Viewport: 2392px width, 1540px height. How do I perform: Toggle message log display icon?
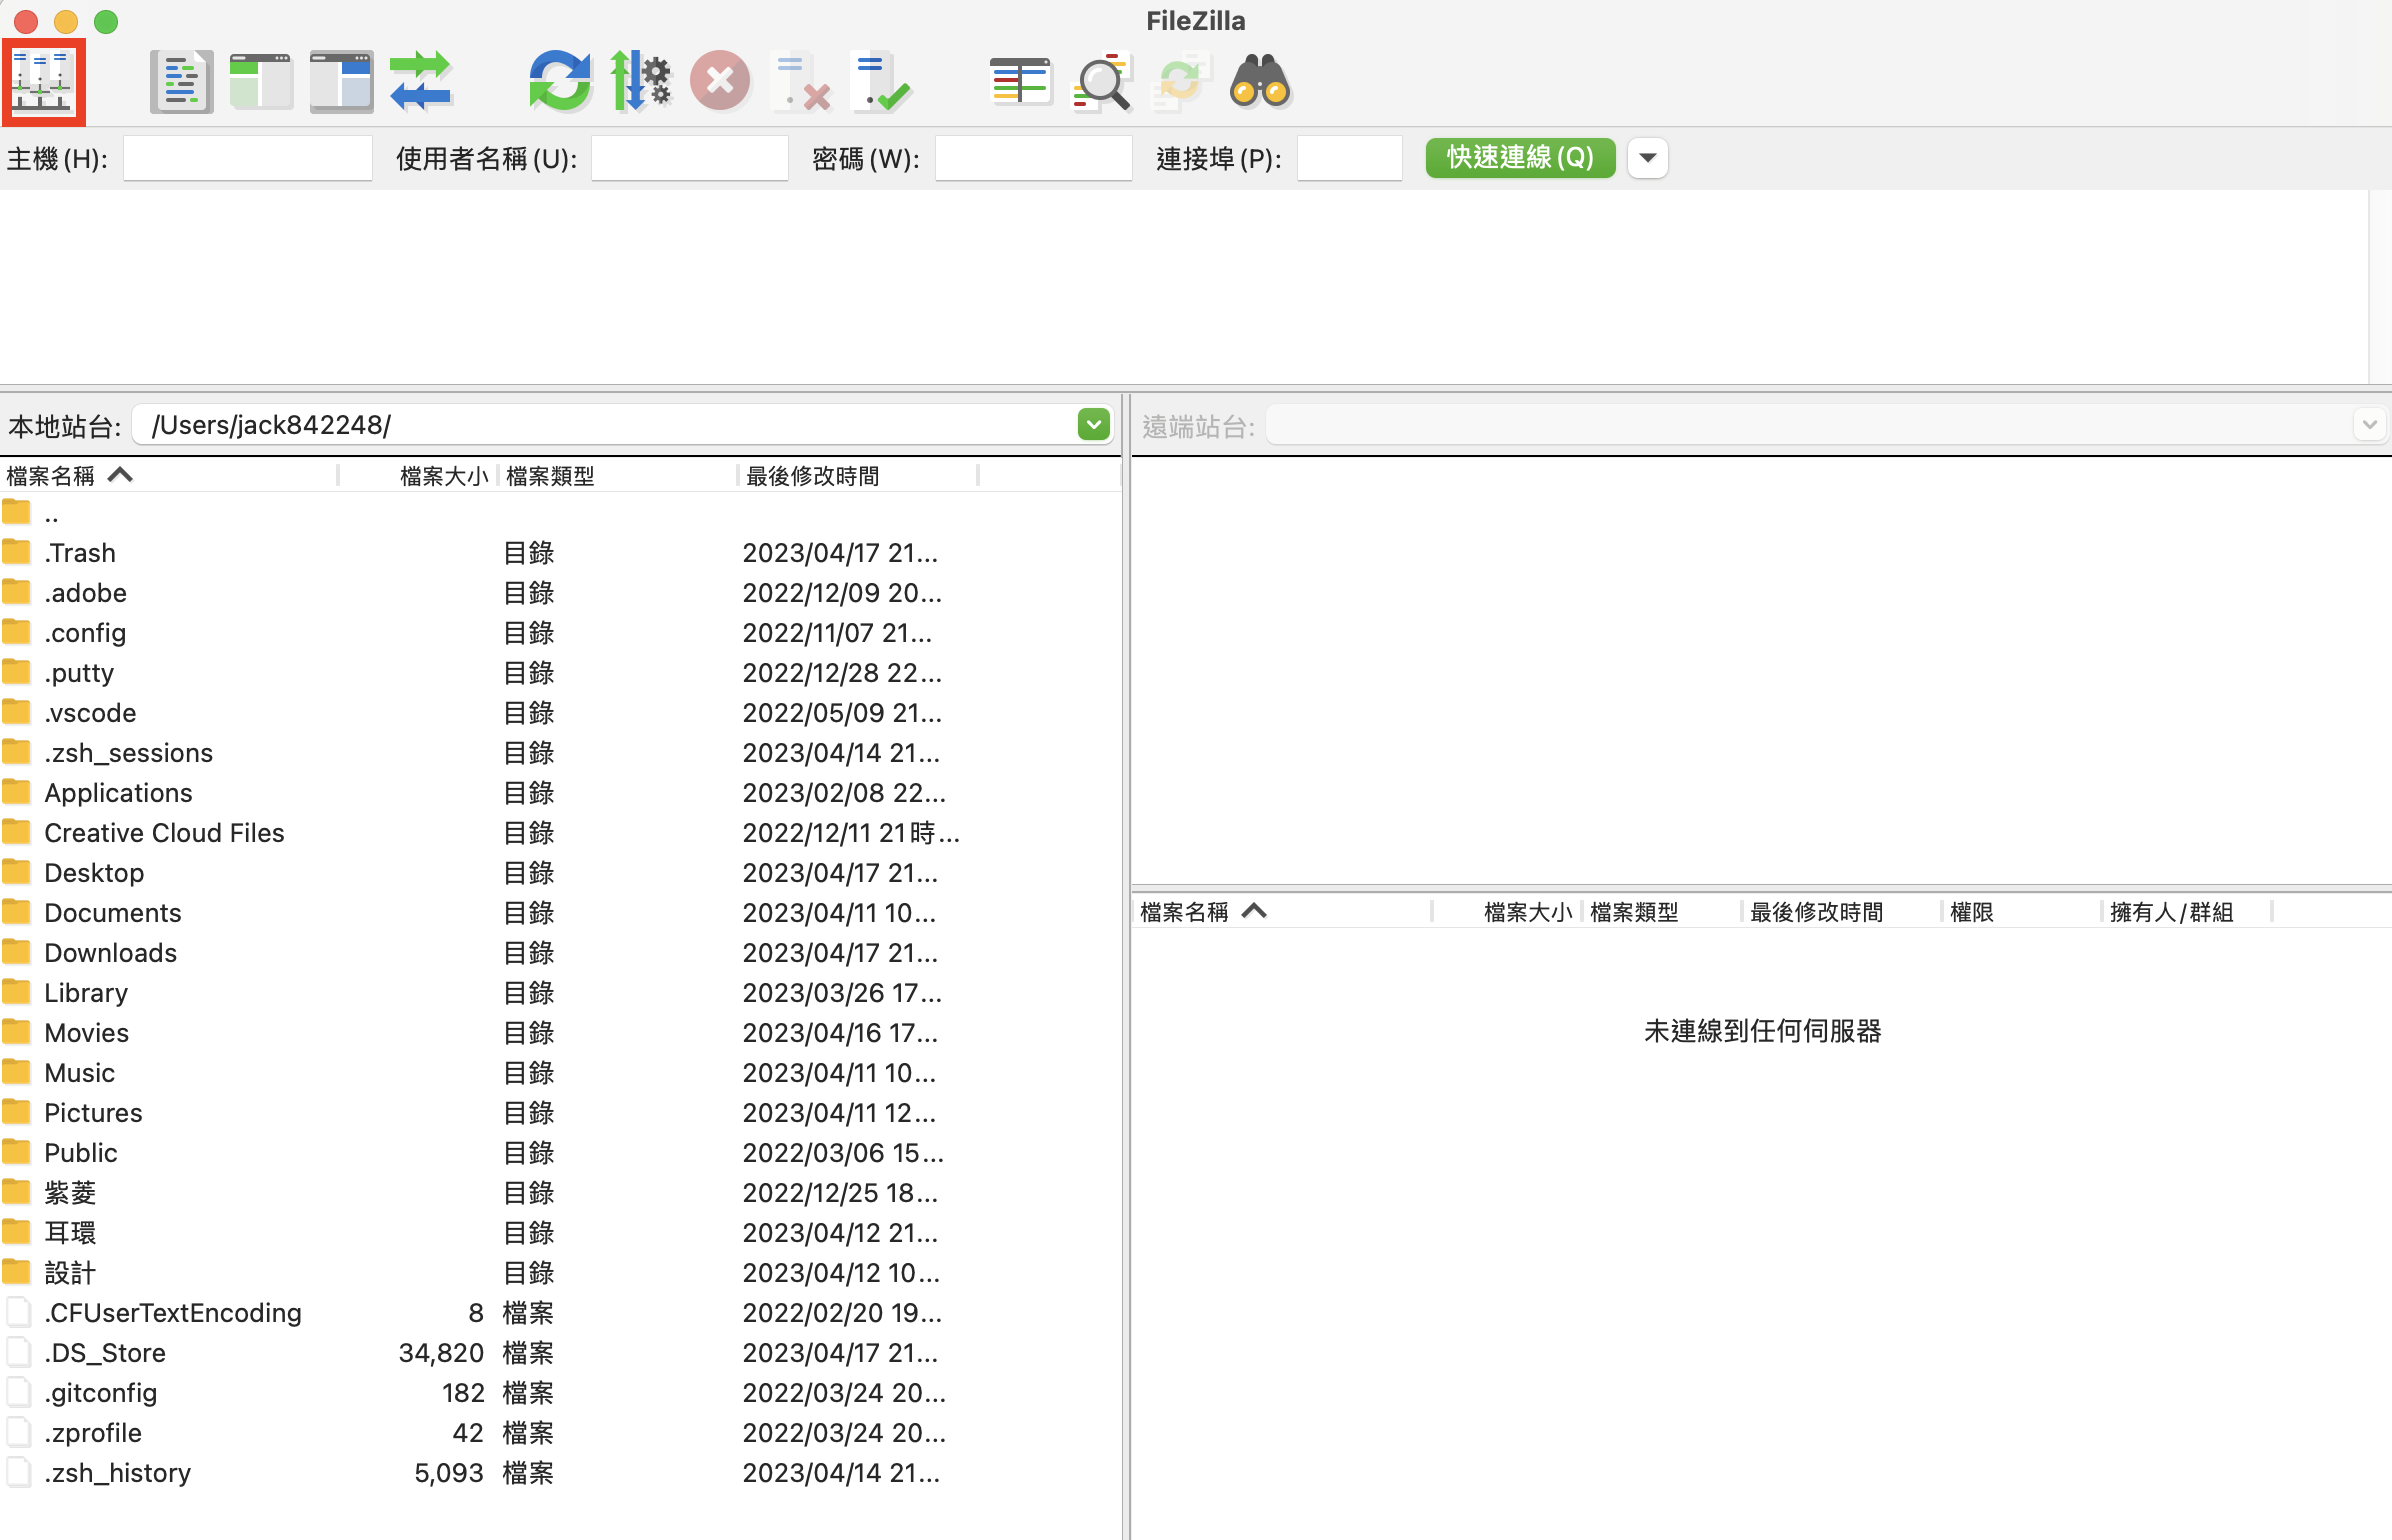point(181,82)
